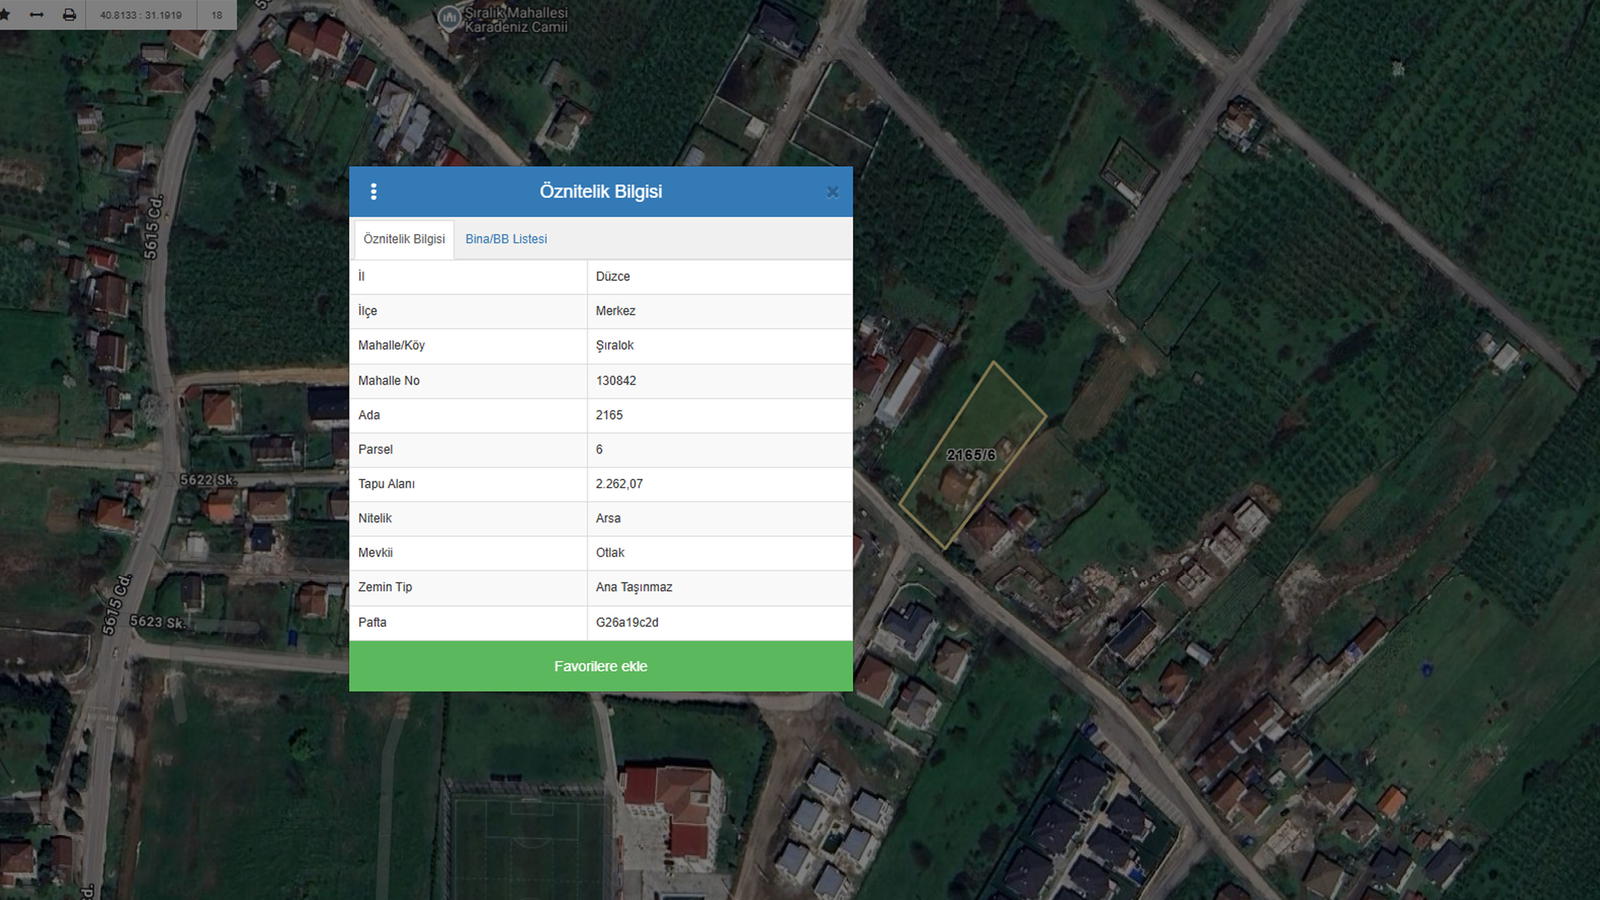Click the print map icon
The height and width of the screenshot is (900, 1600).
pyautogui.click(x=69, y=15)
